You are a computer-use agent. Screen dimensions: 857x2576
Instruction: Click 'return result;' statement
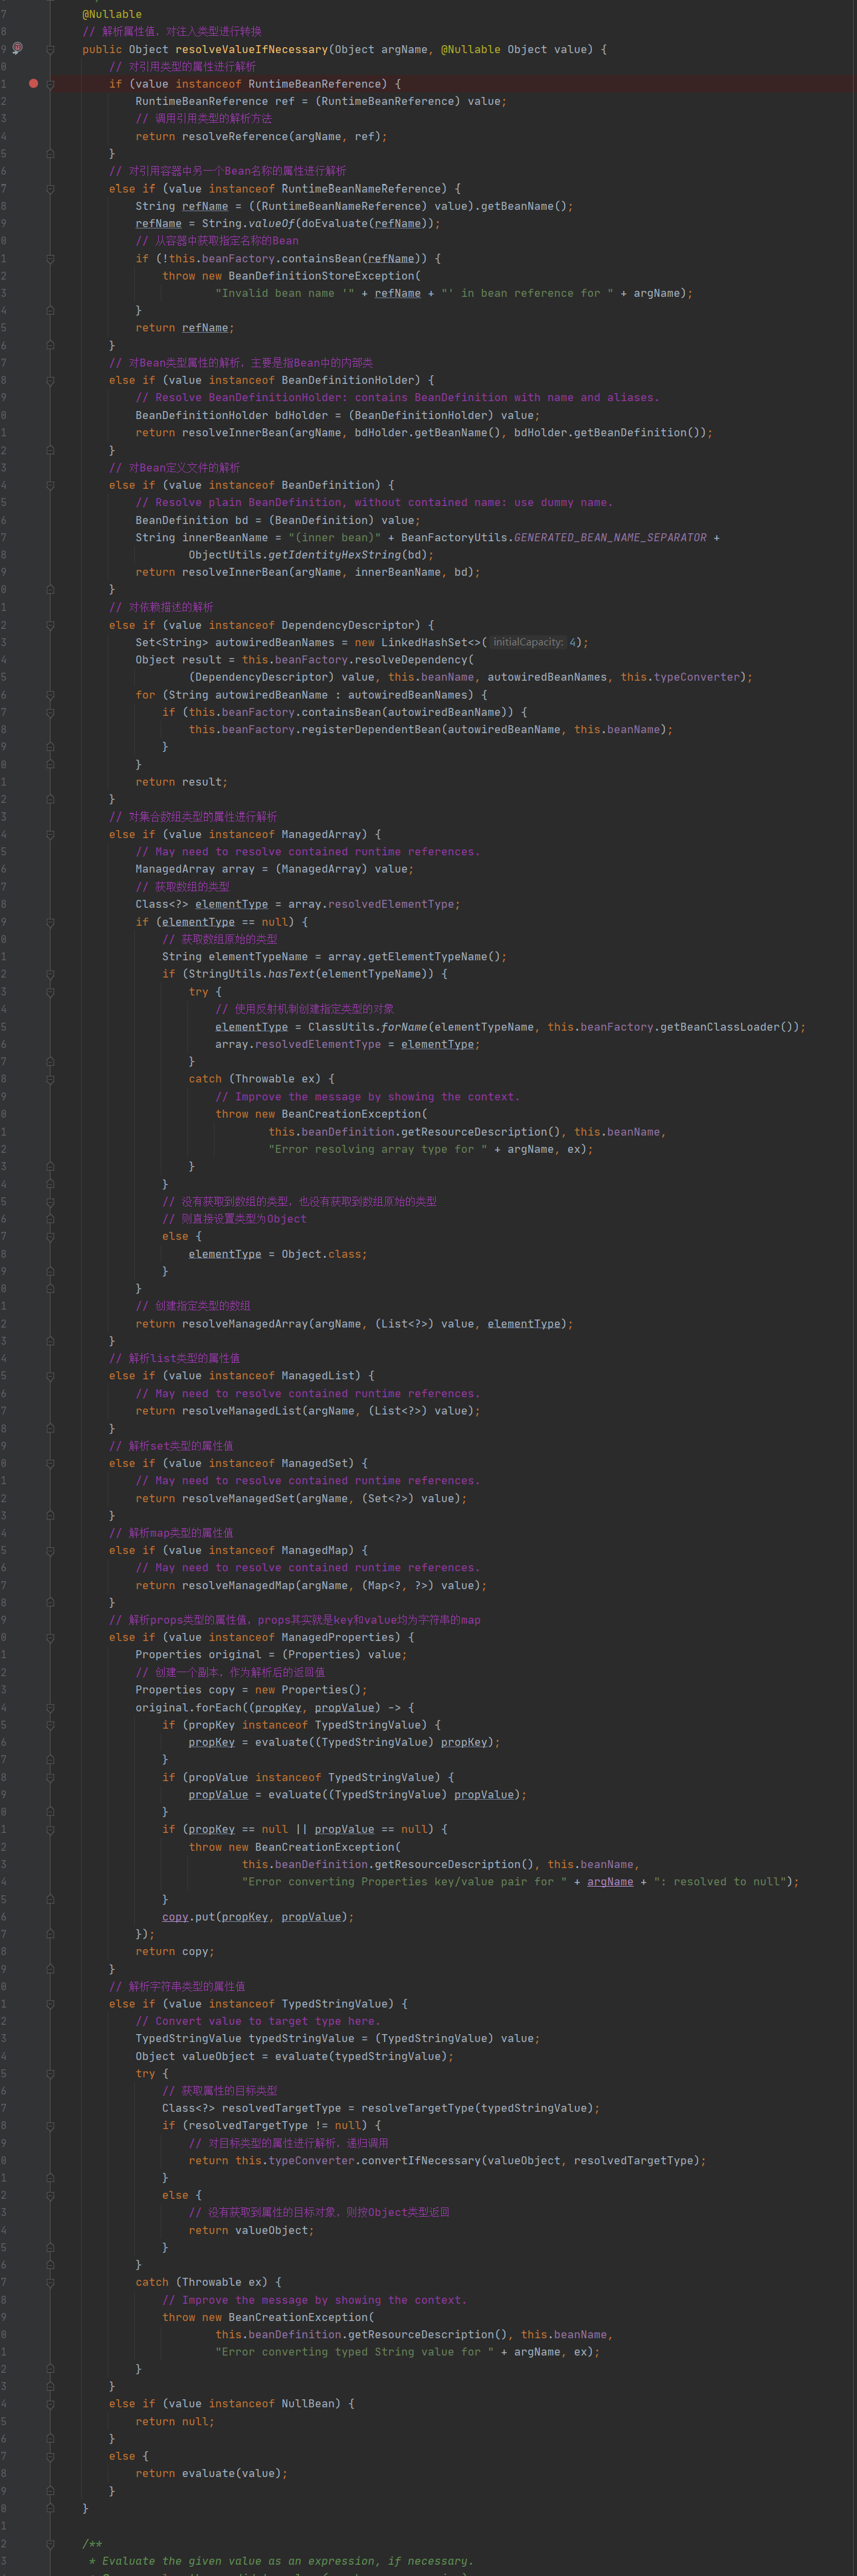182,782
